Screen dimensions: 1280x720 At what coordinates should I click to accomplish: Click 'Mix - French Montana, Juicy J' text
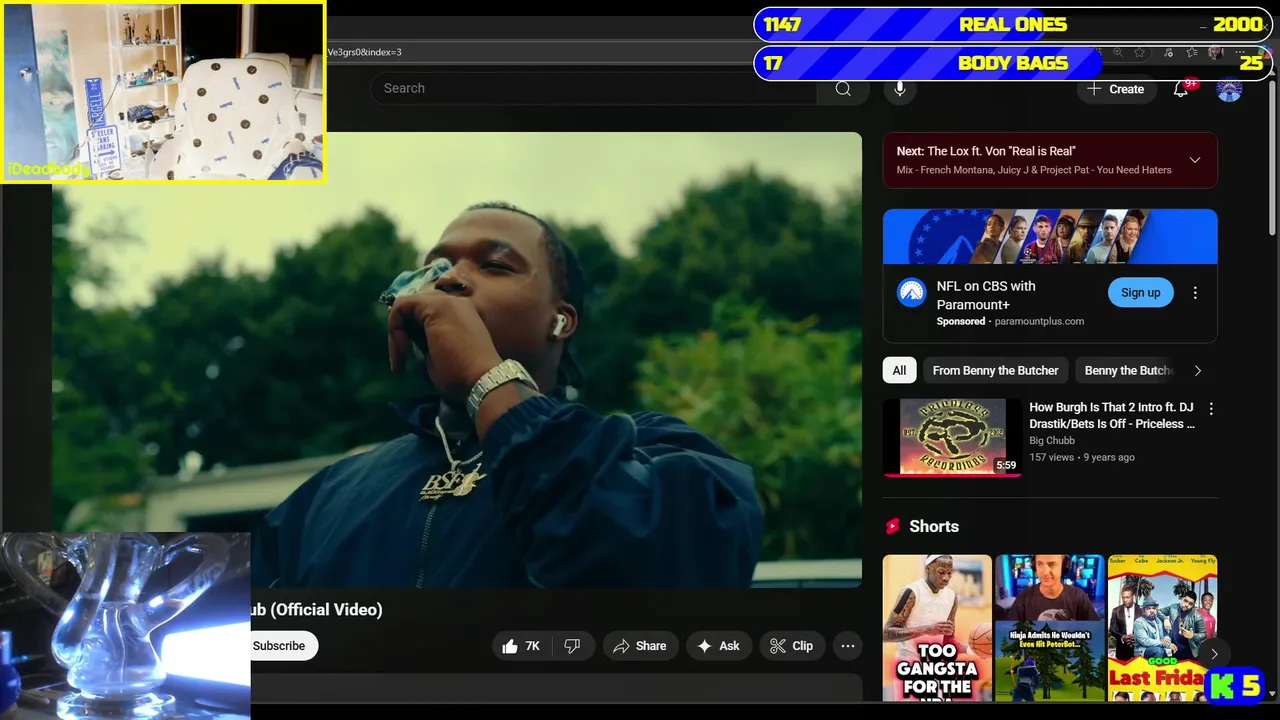1034,170
